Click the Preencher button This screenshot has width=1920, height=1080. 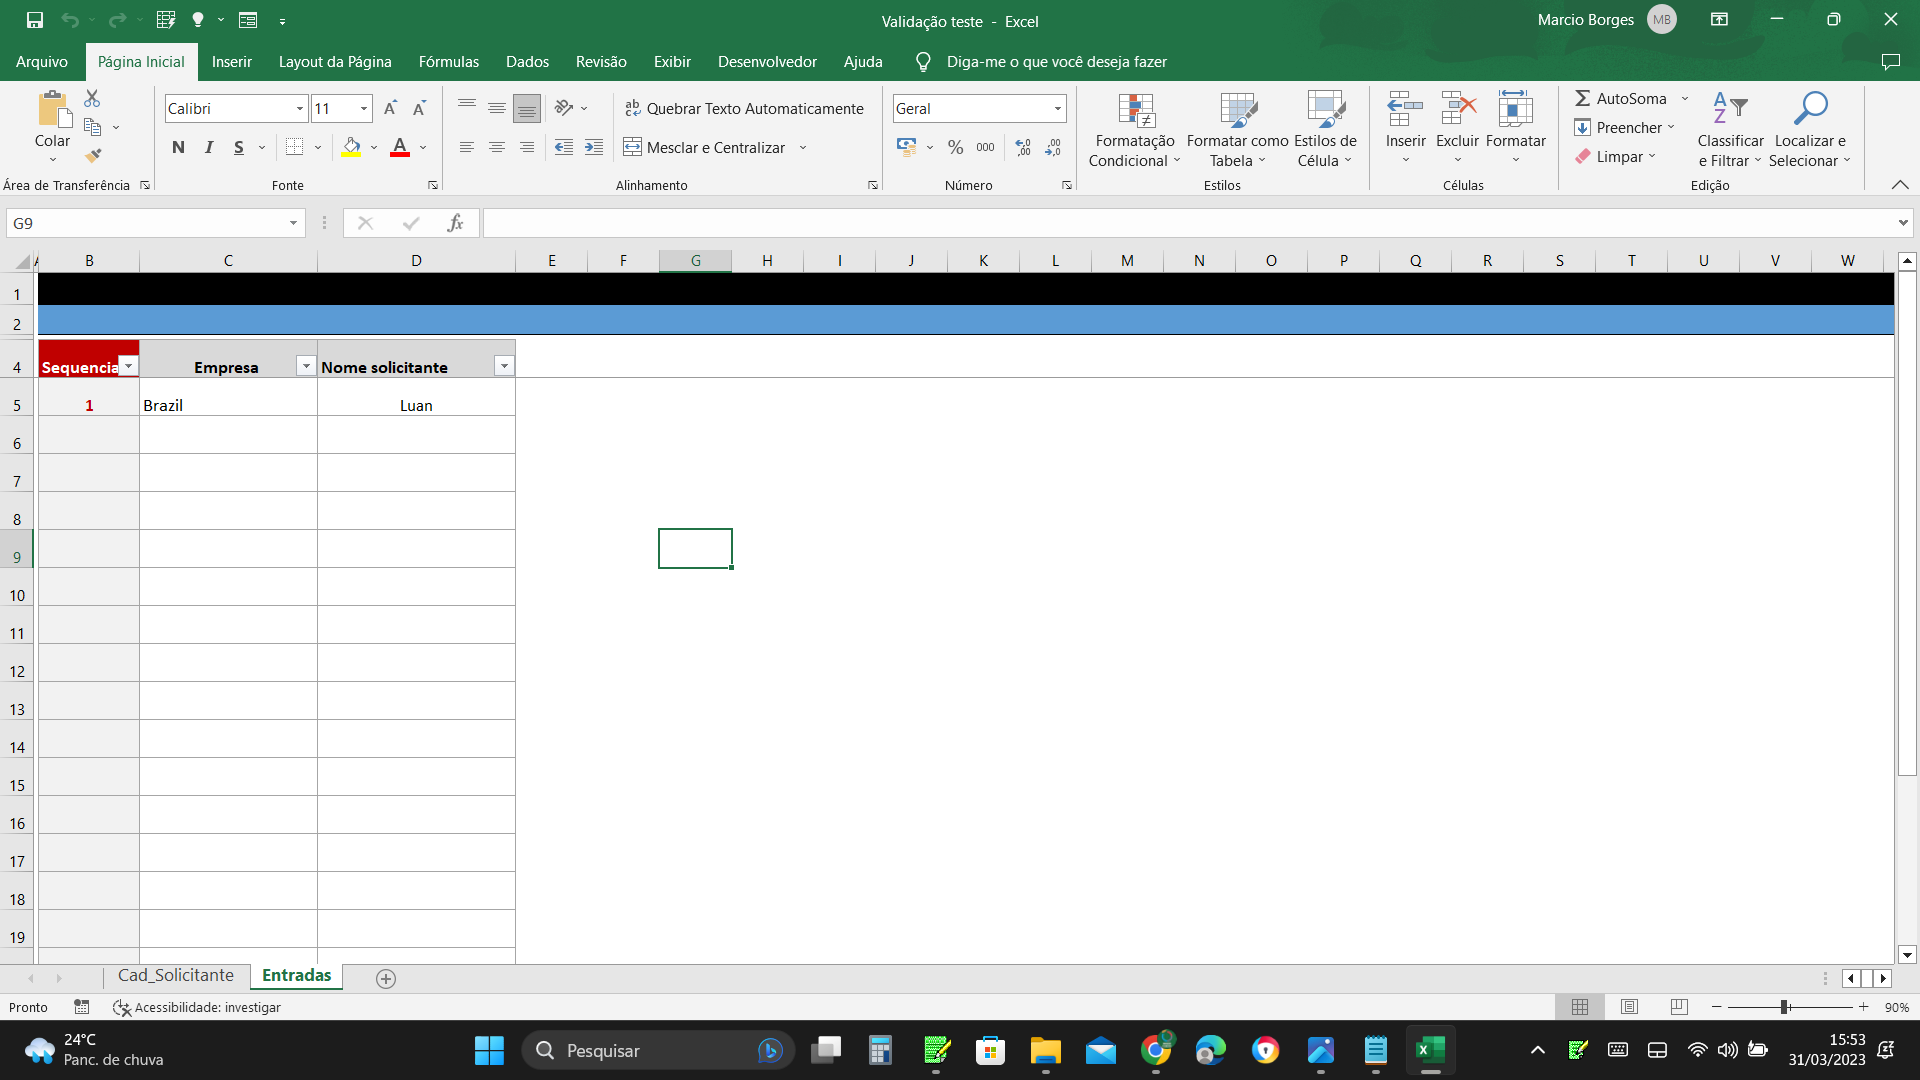tap(1619, 127)
